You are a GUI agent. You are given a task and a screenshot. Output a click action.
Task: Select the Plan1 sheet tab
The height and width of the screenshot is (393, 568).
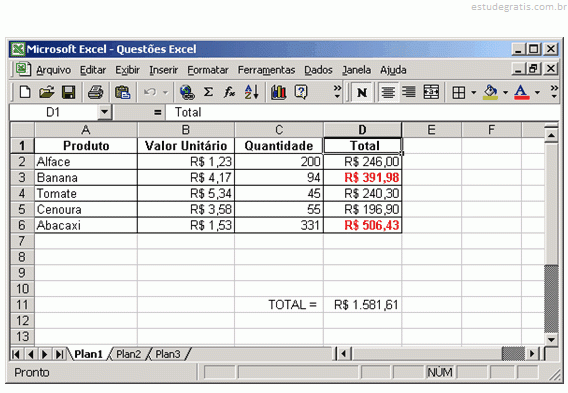pos(88,354)
